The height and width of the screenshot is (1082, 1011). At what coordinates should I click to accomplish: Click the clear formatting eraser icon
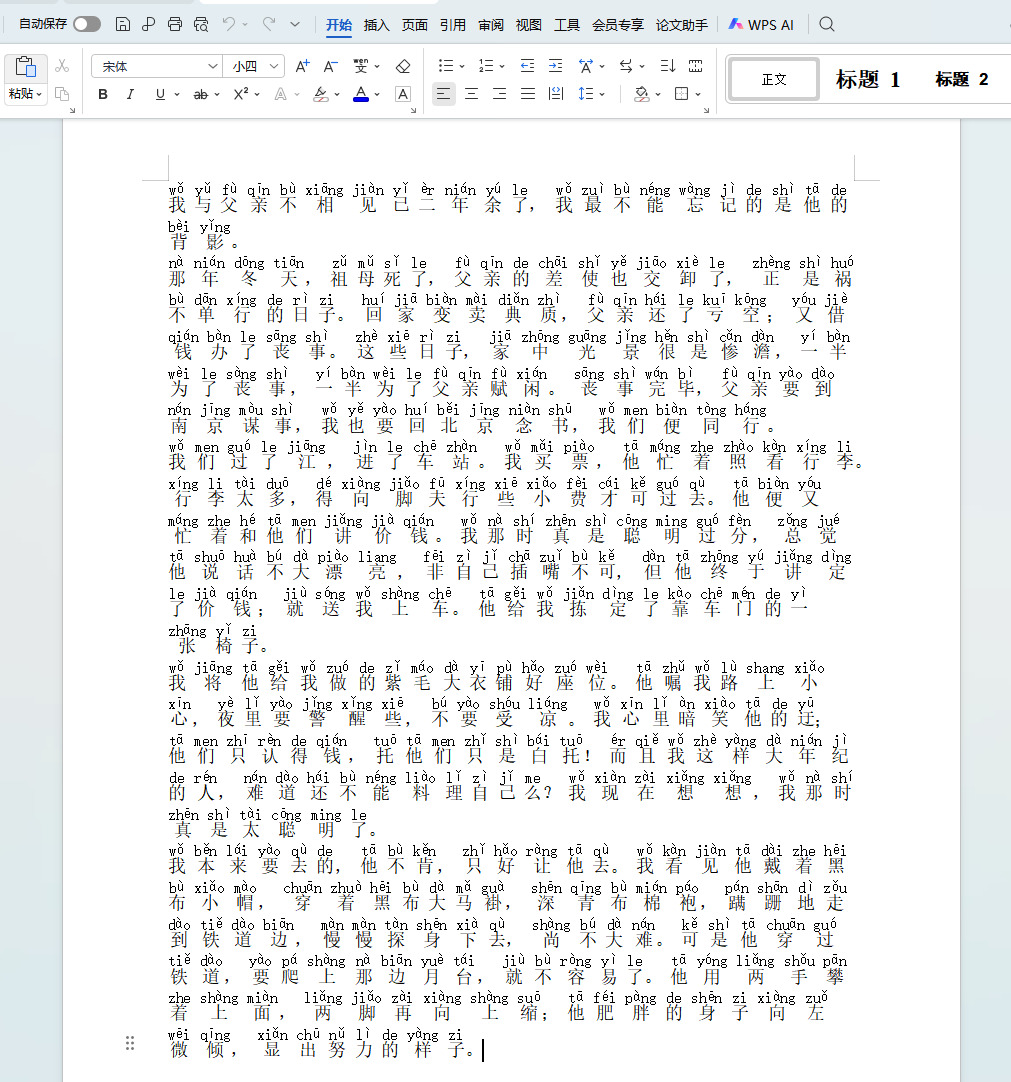pyautogui.click(x=403, y=66)
